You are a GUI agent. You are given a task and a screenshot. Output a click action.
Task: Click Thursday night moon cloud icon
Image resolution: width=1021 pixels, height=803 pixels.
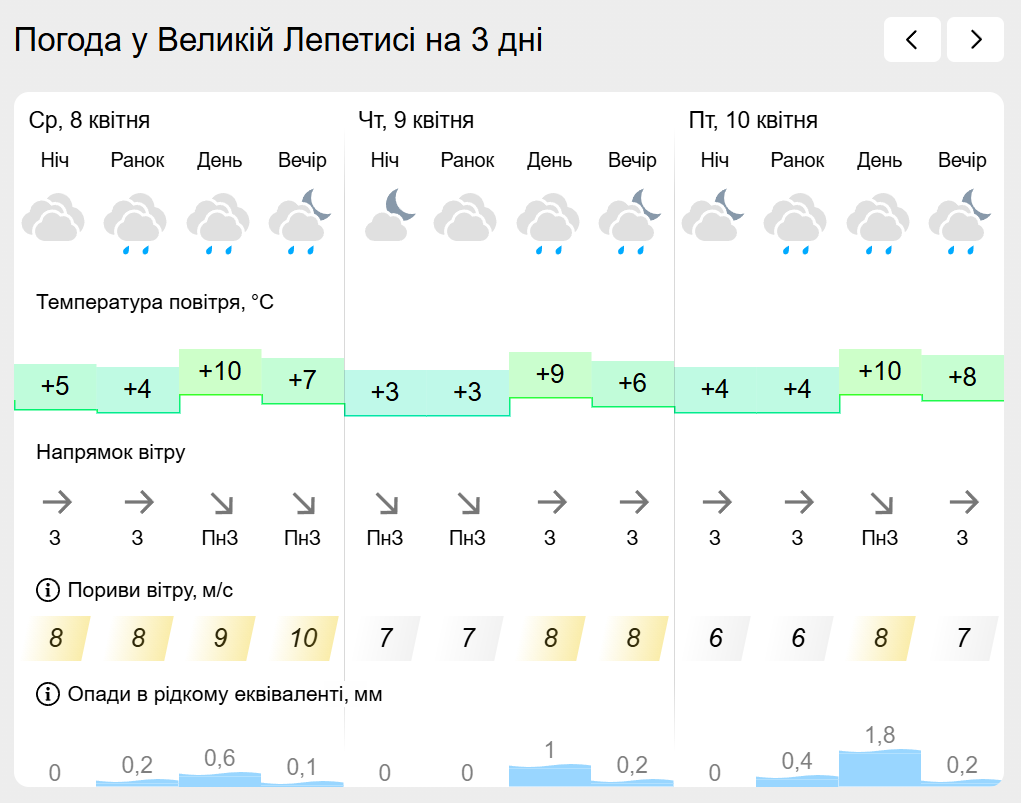click(x=385, y=217)
